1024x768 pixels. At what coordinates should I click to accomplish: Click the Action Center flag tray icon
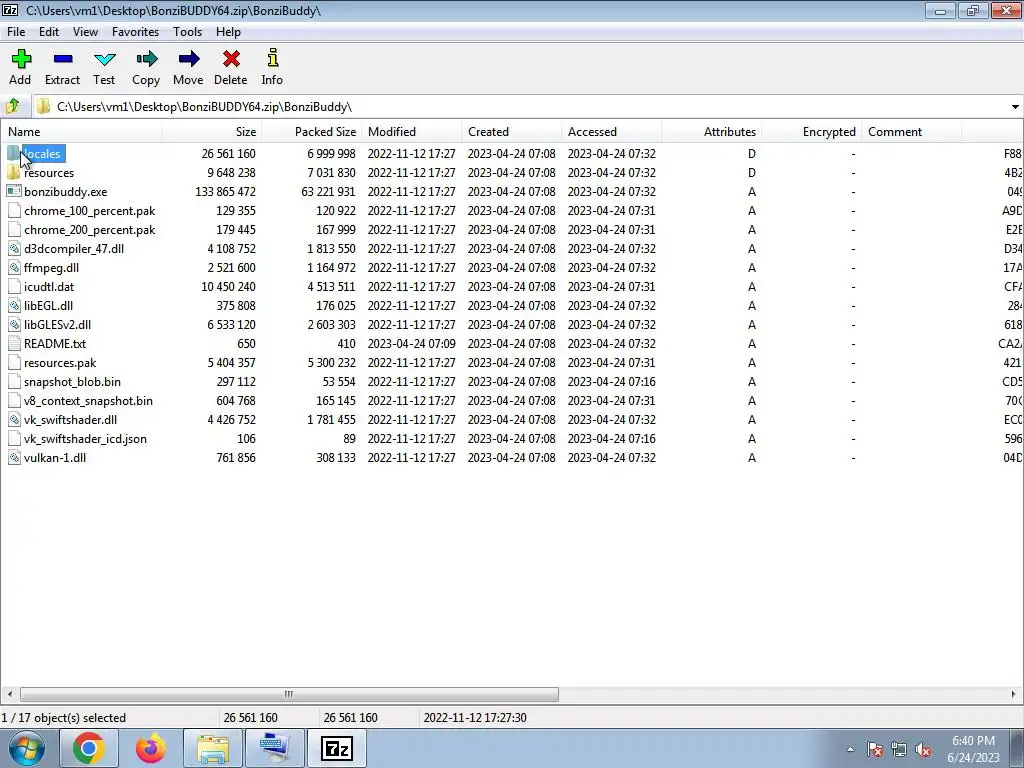click(875, 750)
